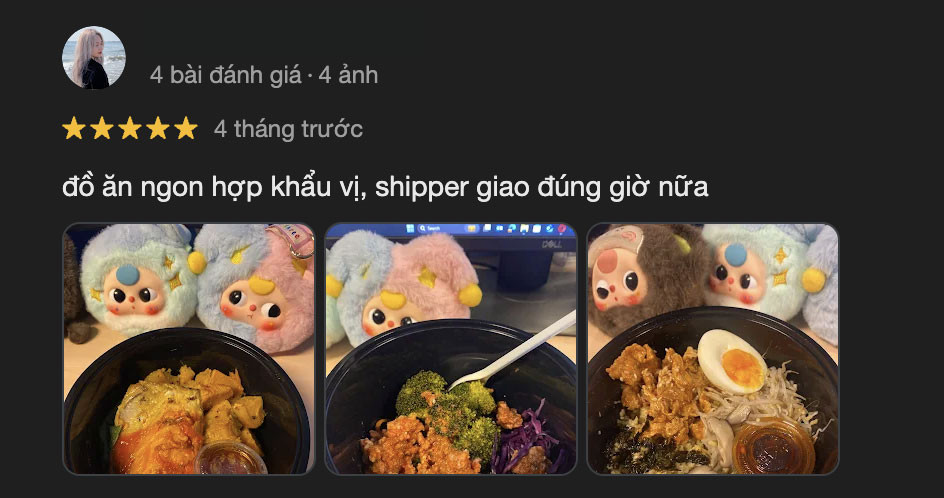
Task: Open the first photo with yellow curry bowl
Action: (189, 349)
